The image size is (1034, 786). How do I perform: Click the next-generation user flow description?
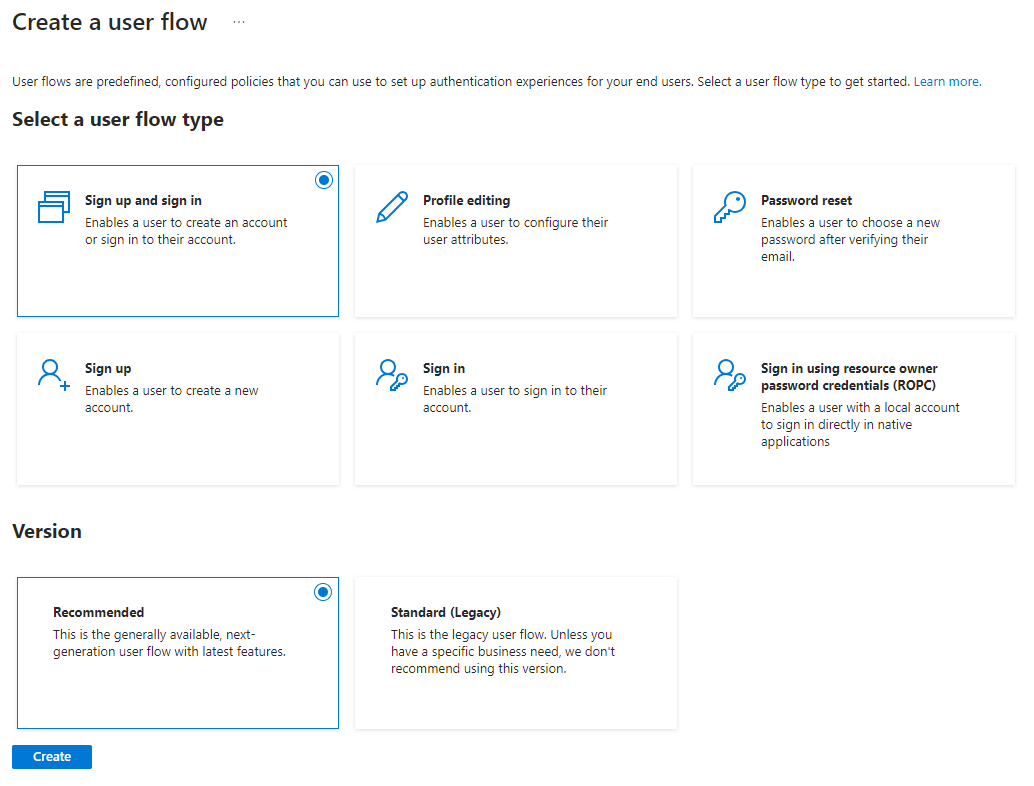point(169,644)
